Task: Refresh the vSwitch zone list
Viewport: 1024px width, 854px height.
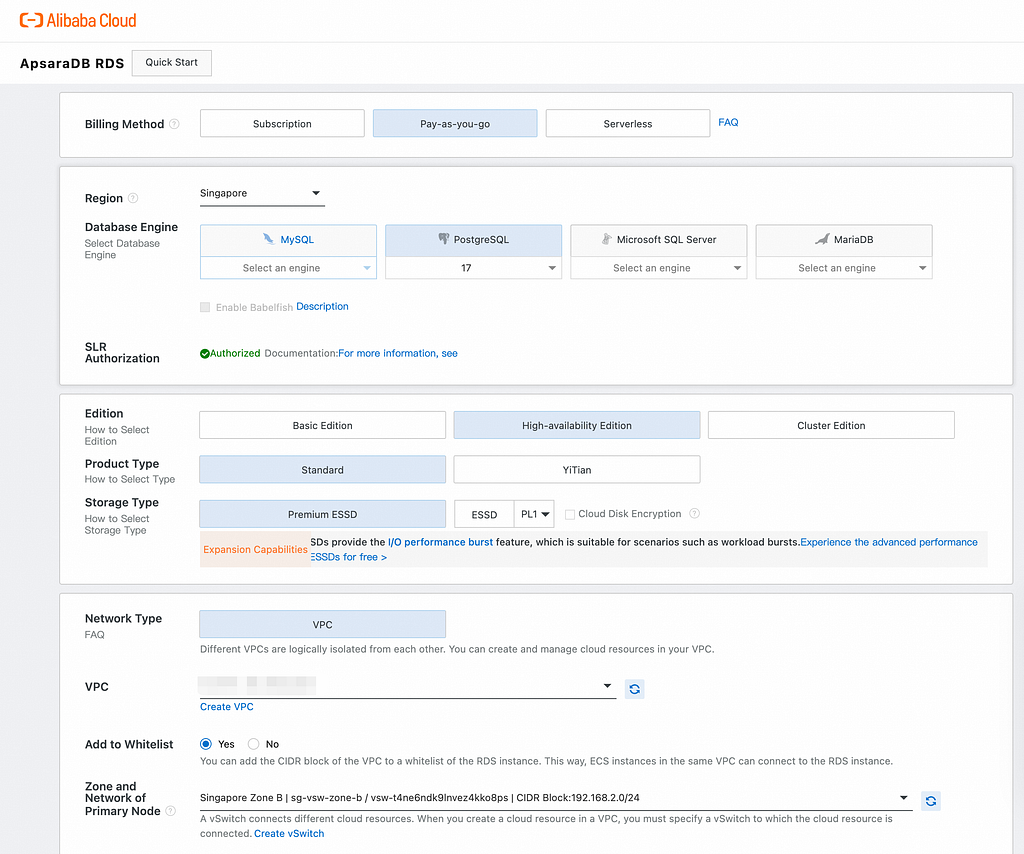Action: (x=931, y=800)
